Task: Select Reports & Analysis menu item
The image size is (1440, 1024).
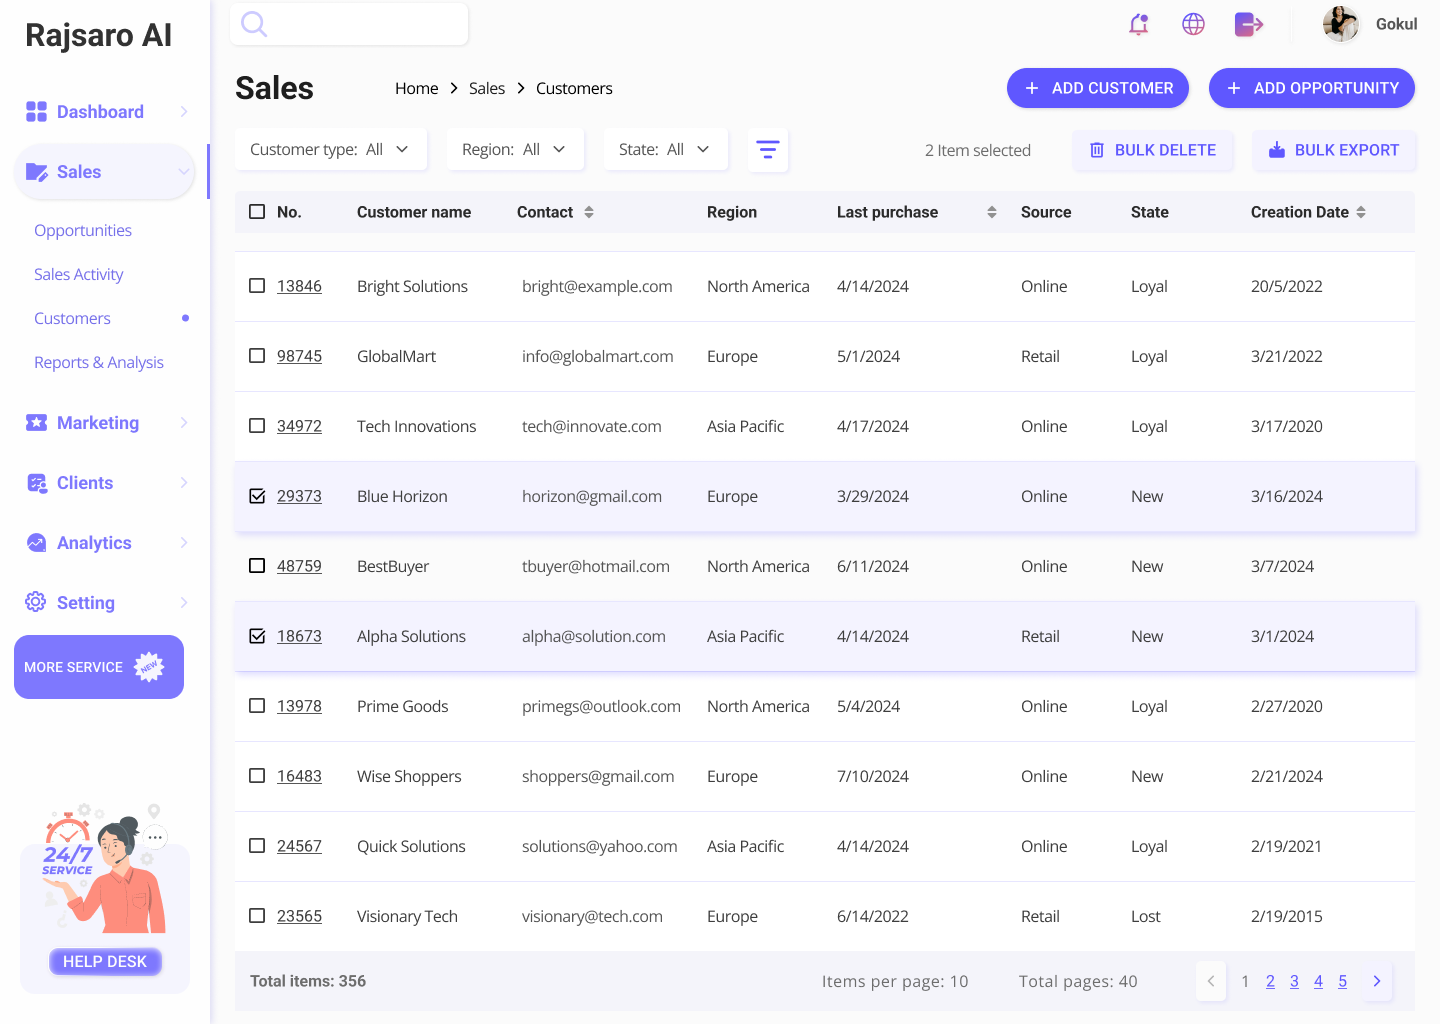Action: coord(99,363)
